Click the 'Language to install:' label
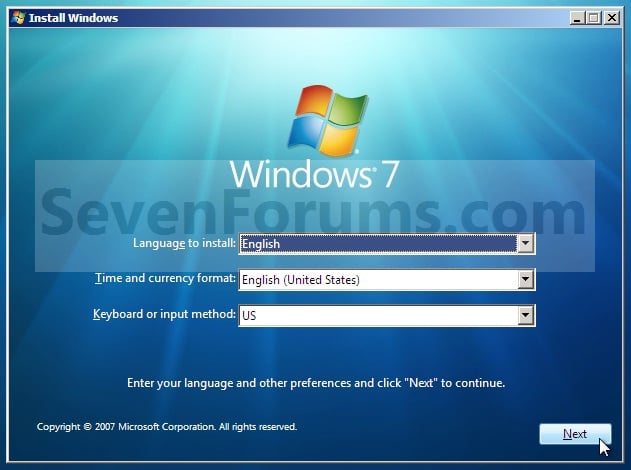Screen dimensions: 631x470 pos(184,243)
